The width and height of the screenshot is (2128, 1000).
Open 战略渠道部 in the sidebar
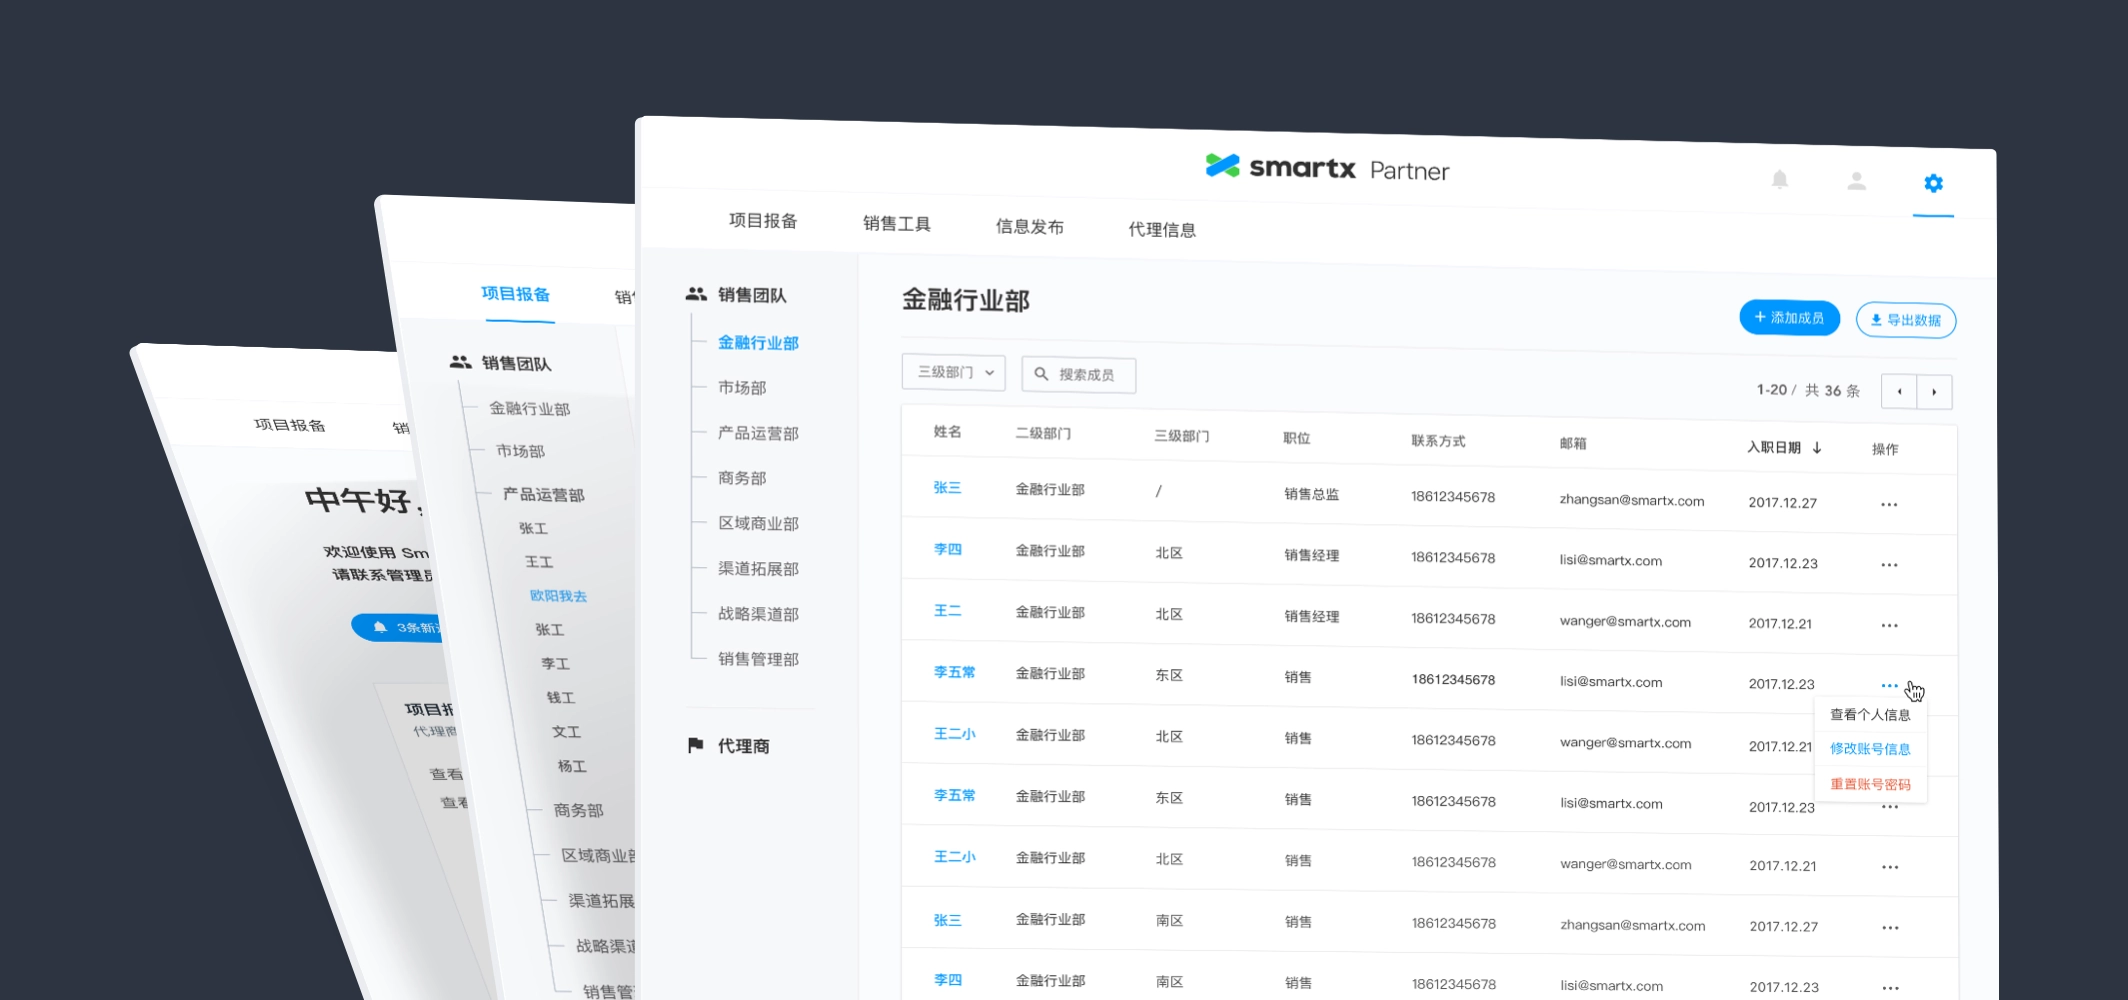758,614
